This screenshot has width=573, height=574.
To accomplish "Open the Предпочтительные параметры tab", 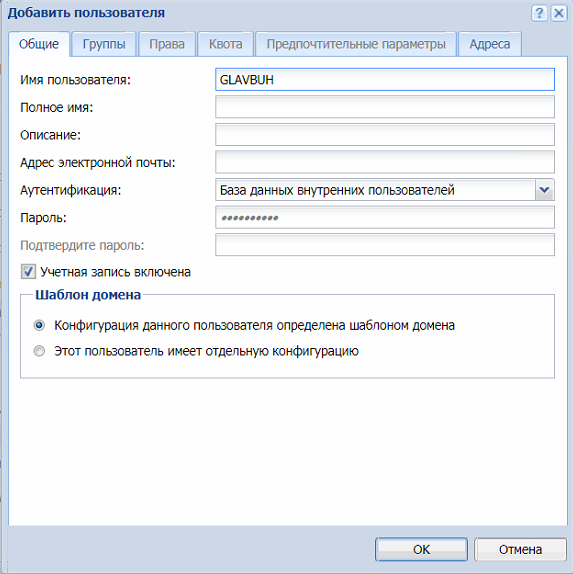I will (x=356, y=44).
